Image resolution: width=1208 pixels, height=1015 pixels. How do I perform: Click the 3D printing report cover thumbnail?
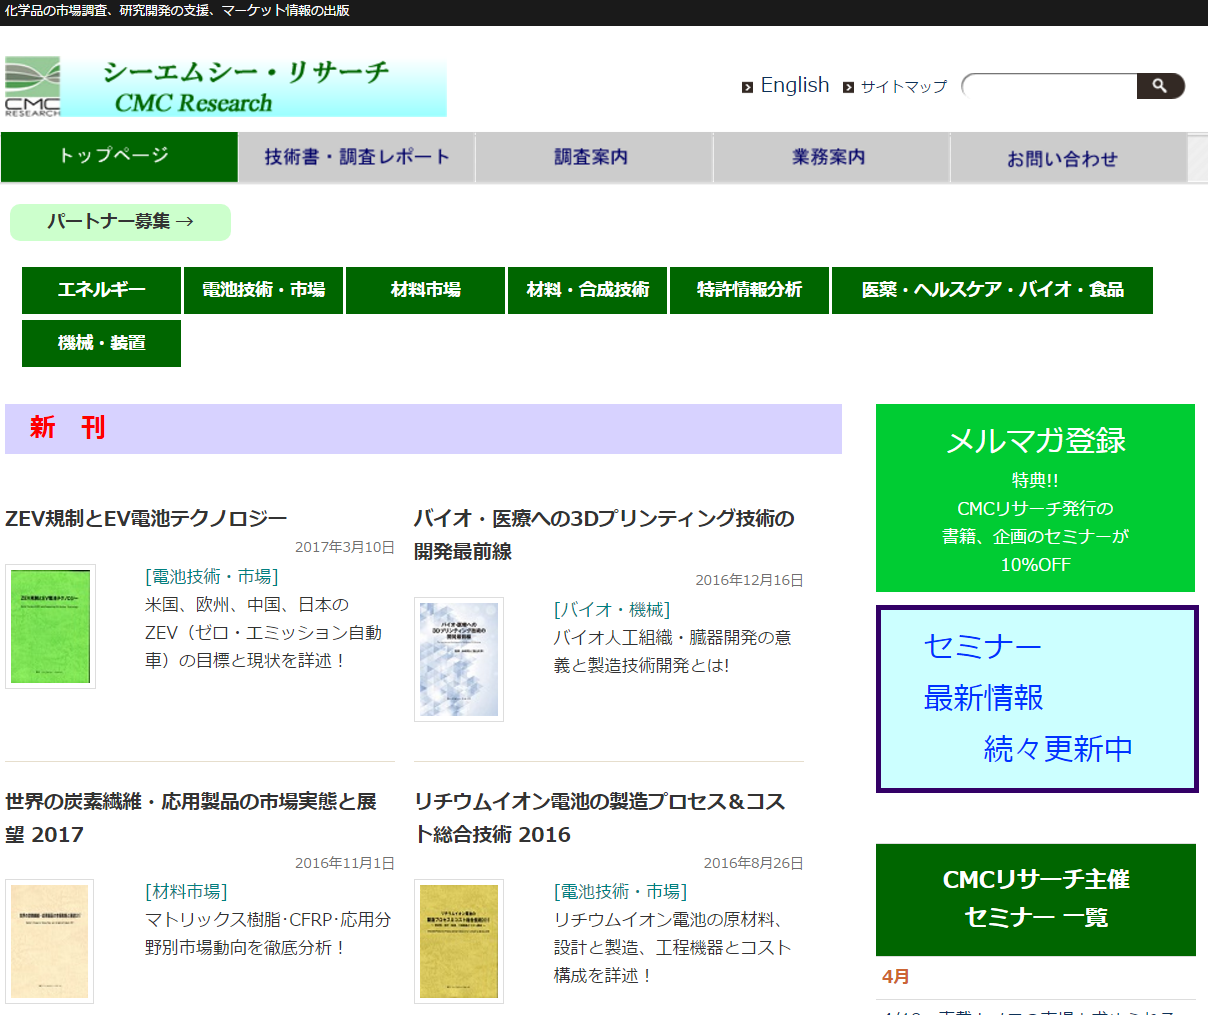[459, 659]
